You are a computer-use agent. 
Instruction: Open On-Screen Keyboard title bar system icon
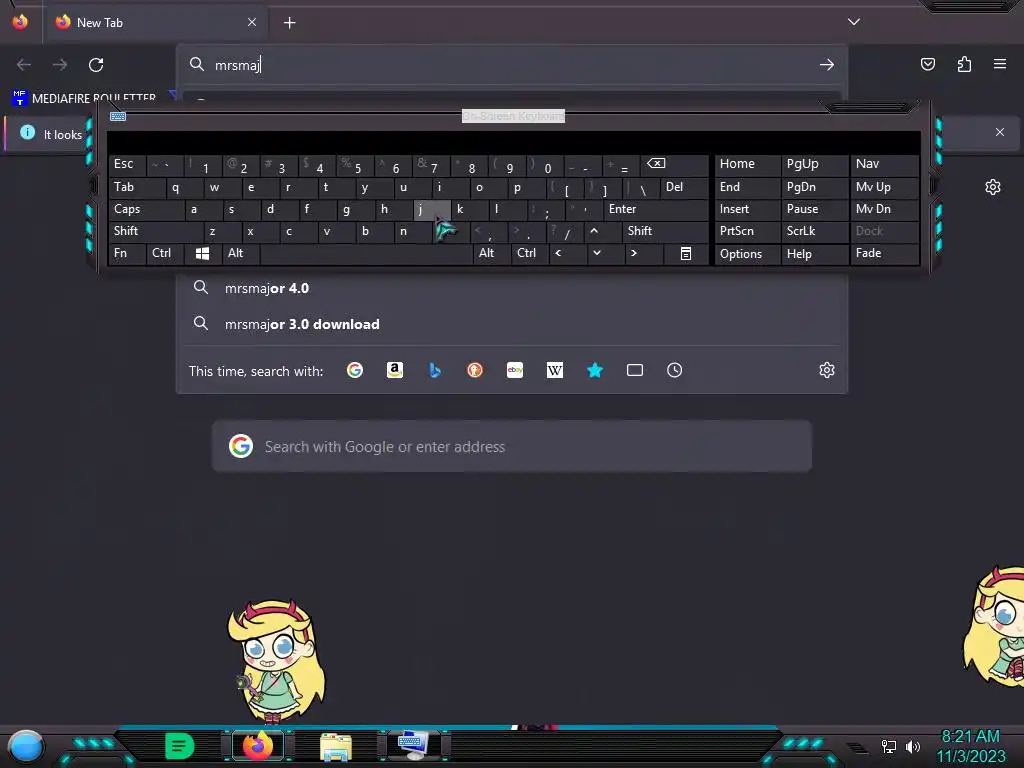pos(118,116)
